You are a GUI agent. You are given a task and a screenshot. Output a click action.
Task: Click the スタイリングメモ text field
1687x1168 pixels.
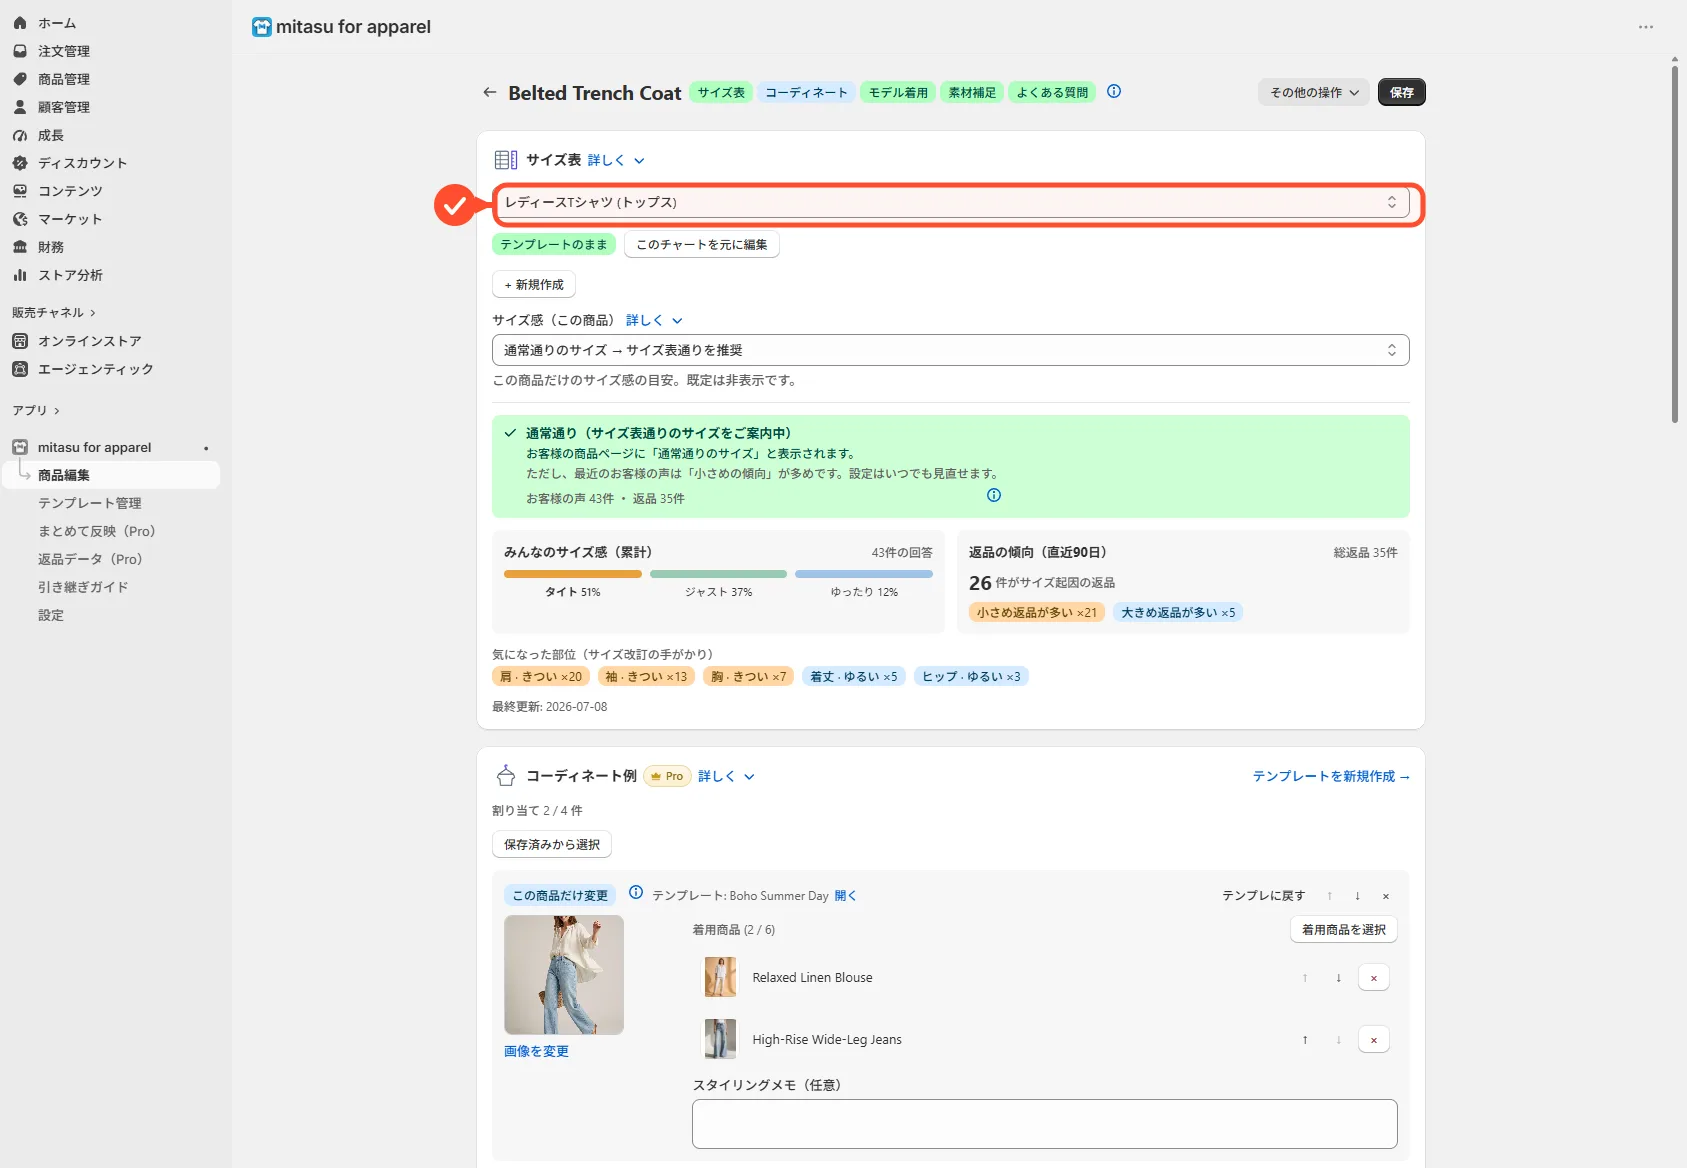coord(1044,1124)
